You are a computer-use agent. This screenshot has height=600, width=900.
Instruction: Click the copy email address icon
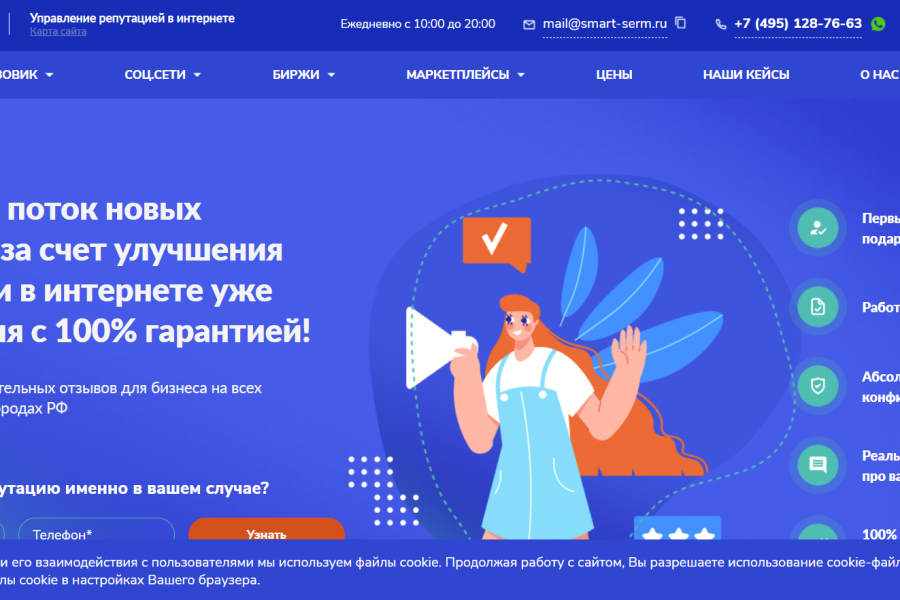click(x=680, y=23)
